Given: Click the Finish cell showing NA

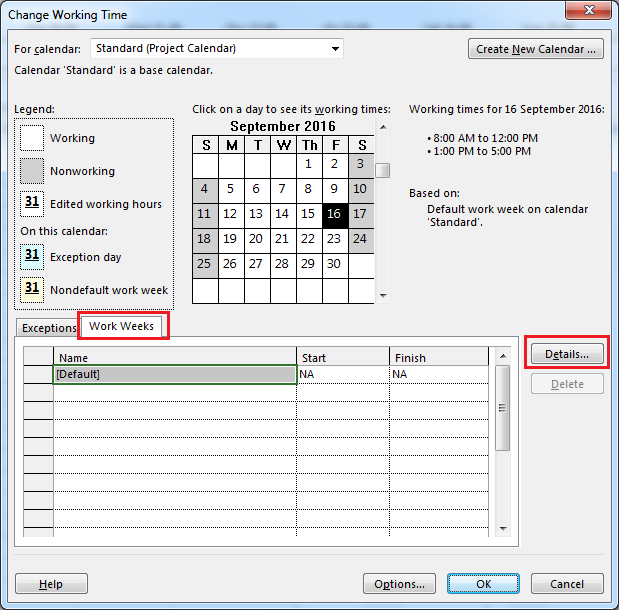Looking at the screenshot, I should click(438, 374).
